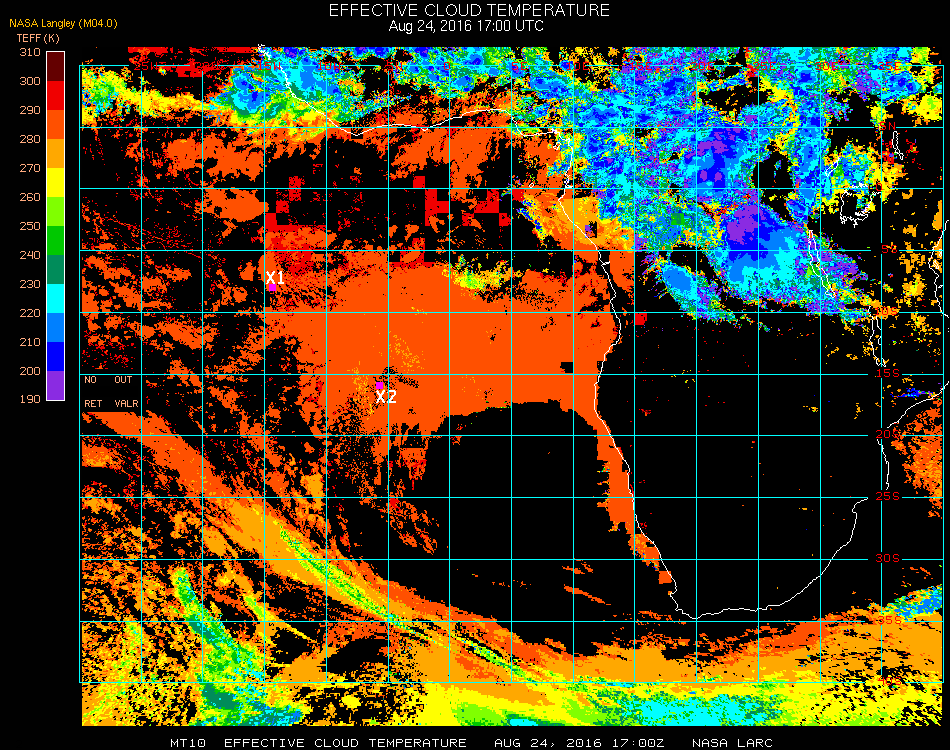Click the 250 value on the TEFF scale
950x750 pixels.
(30, 226)
